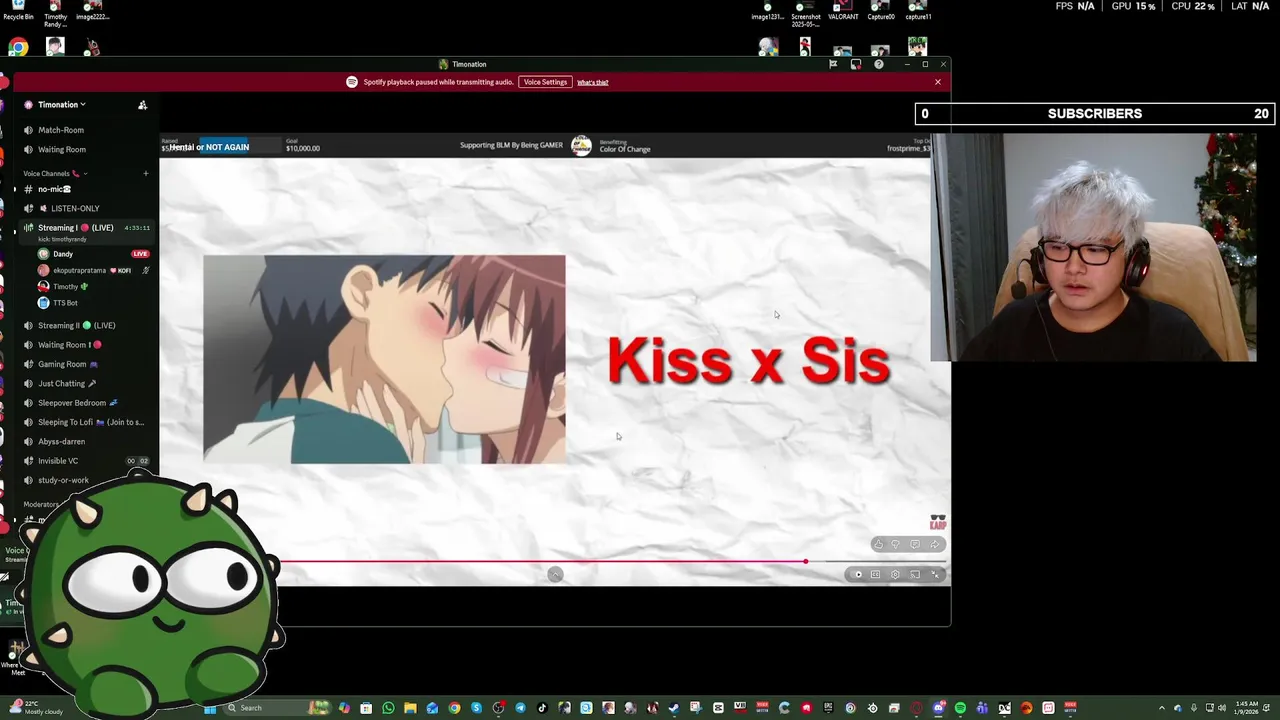
Task: Open Capture00 desktop file
Action: tap(881, 10)
